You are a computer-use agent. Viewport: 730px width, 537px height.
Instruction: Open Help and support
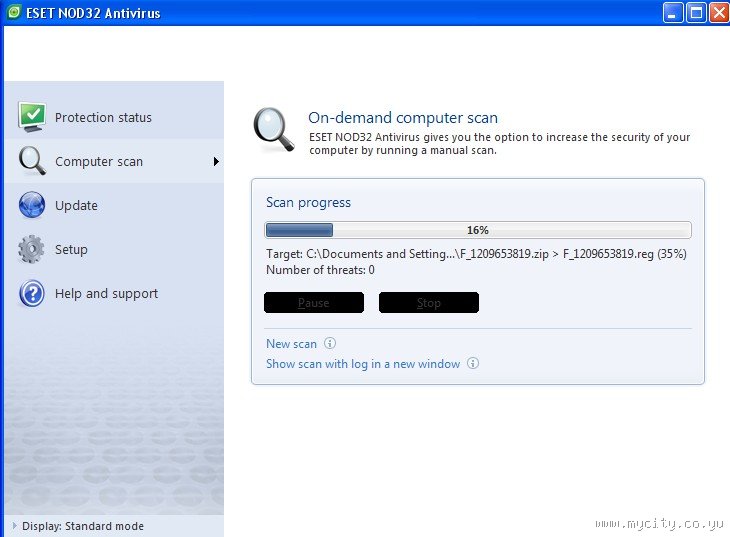[x=114, y=293]
